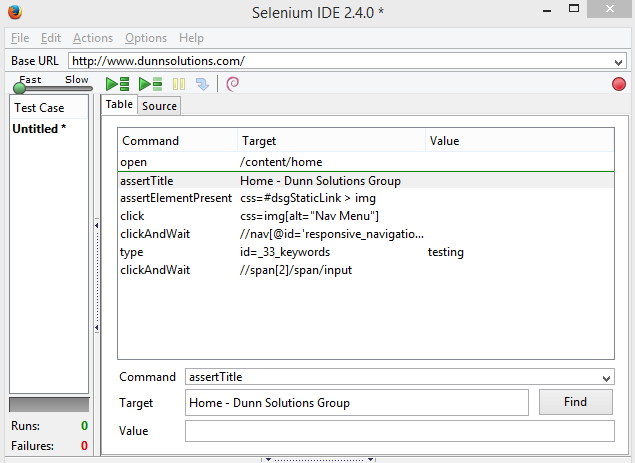Click the Target input field
The width and height of the screenshot is (635, 463).
click(x=357, y=403)
